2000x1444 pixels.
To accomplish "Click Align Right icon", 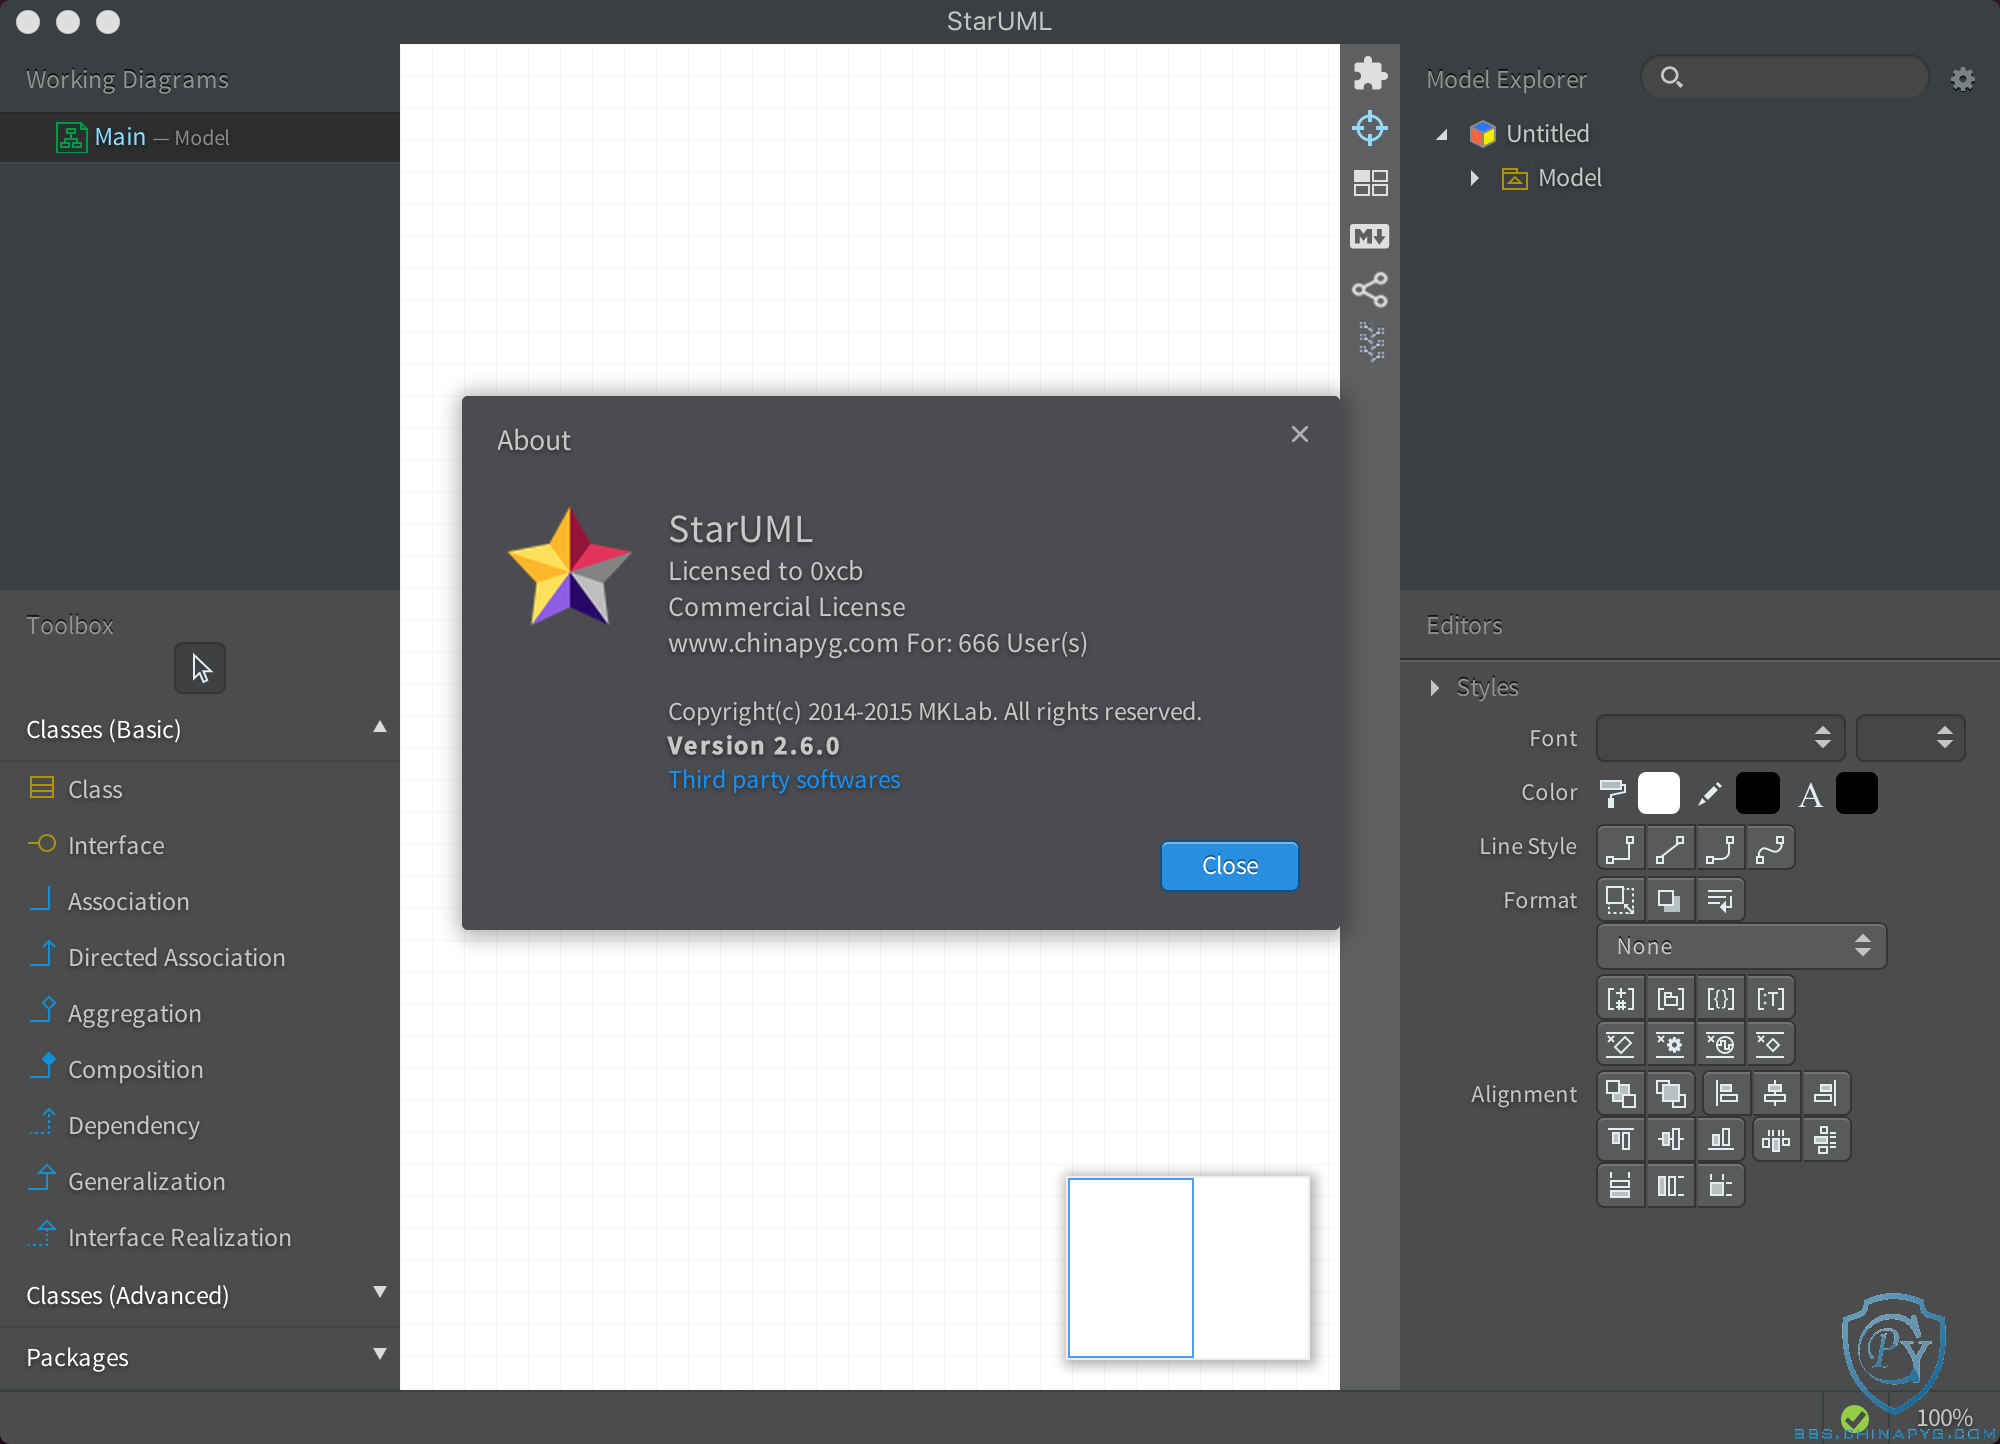I will coord(1826,1093).
